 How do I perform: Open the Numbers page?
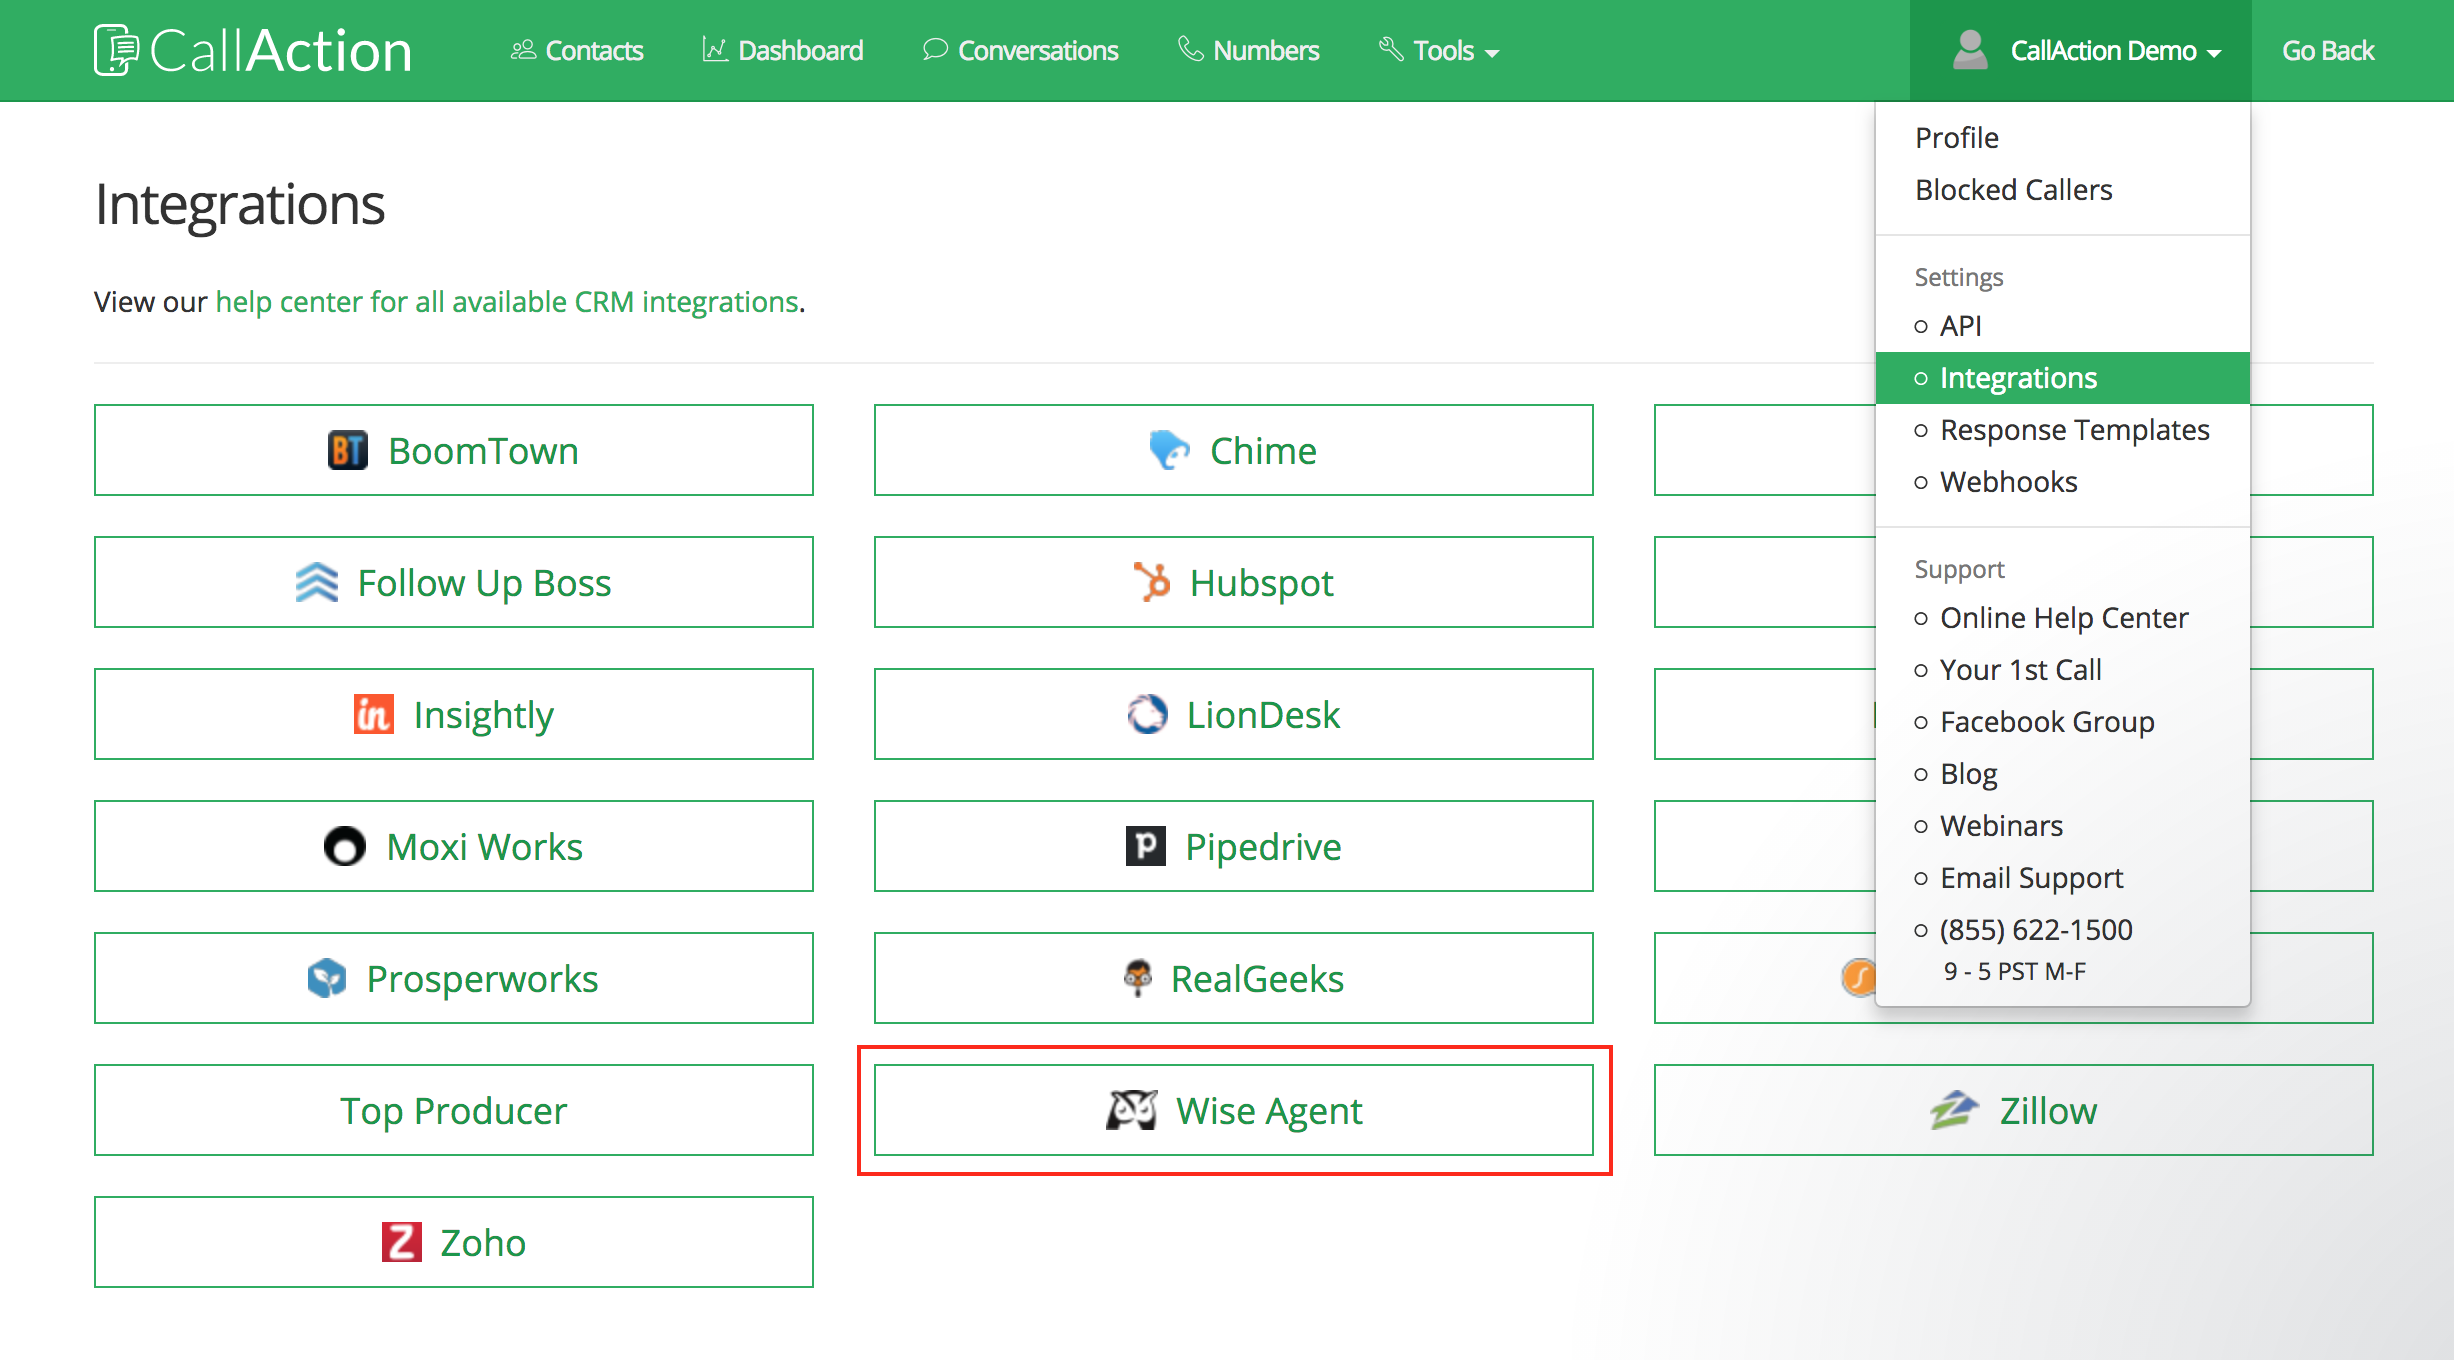pos(1249,50)
